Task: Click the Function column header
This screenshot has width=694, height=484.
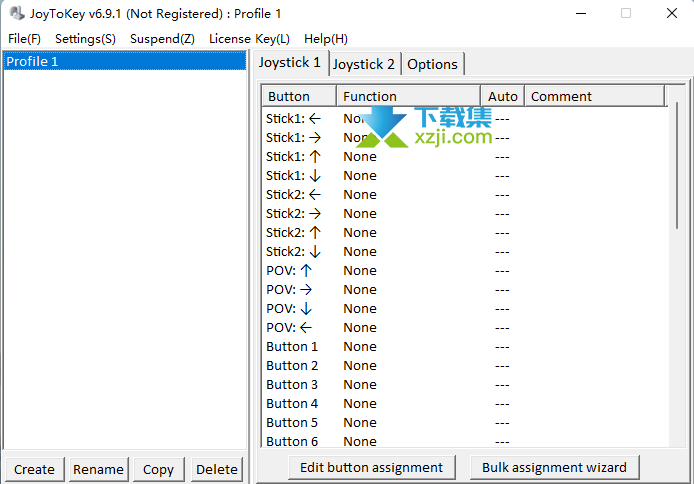Action: (x=409, y=96)
